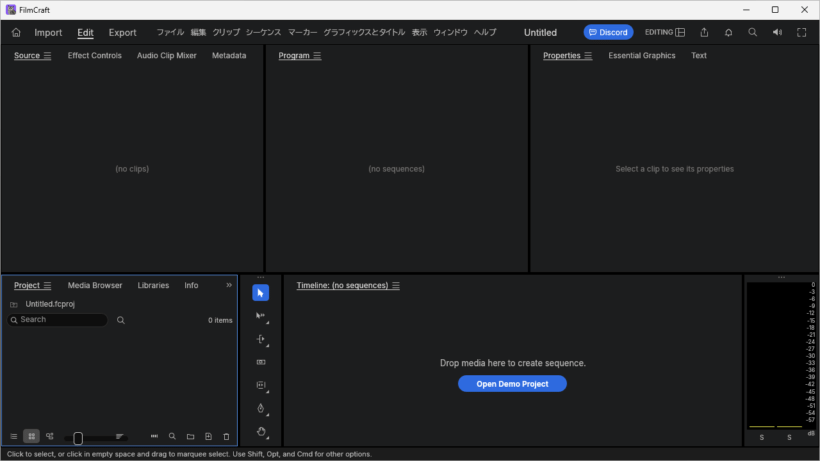The height and width of the screenshot is (461, 820).
Task: Switch Project panel to freeform view
Action: [50, 436]
